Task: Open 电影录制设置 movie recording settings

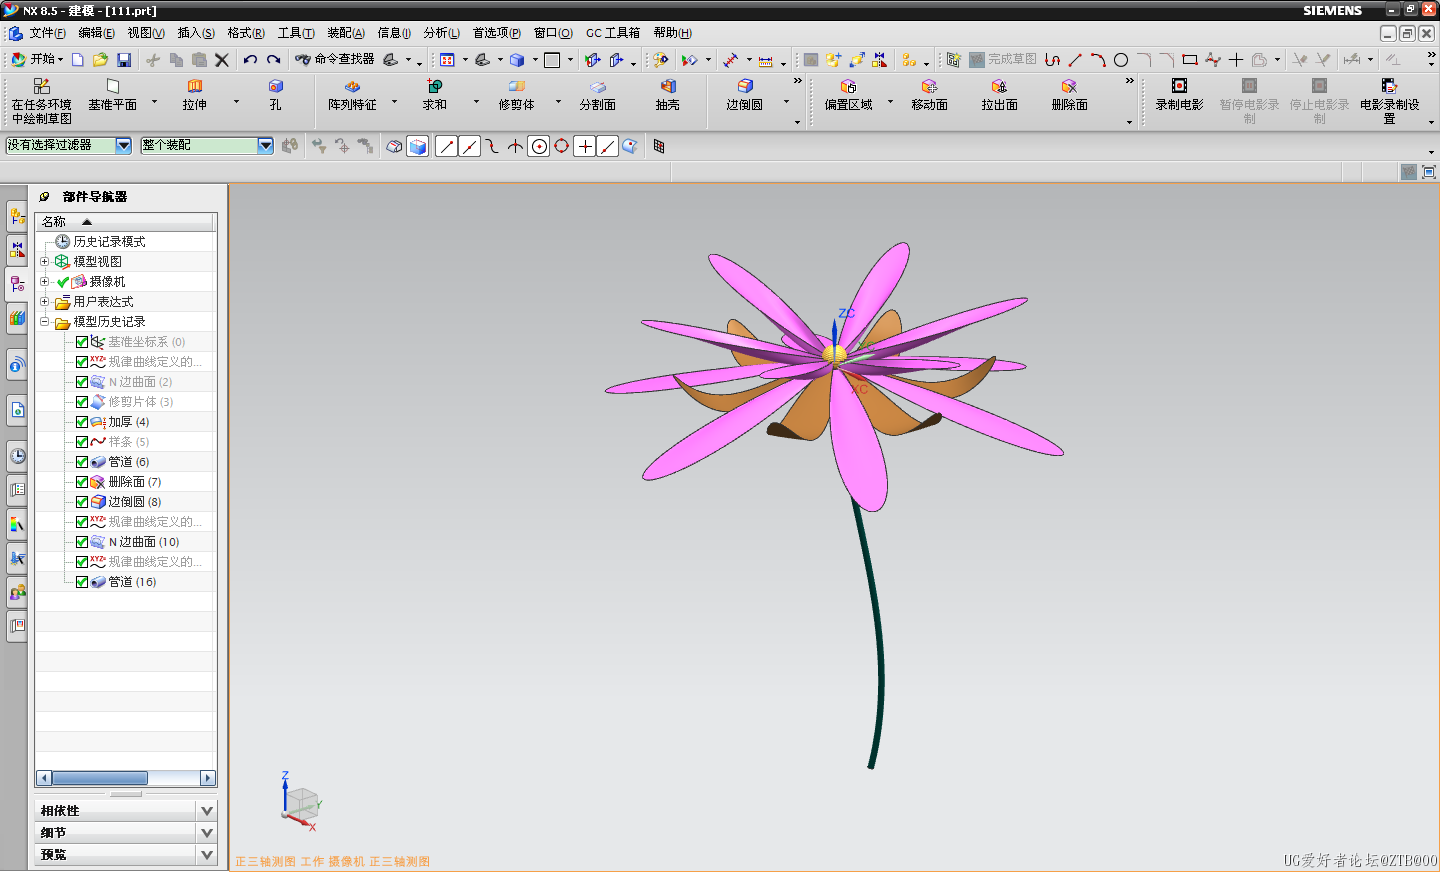Action: click(1389, 101)
